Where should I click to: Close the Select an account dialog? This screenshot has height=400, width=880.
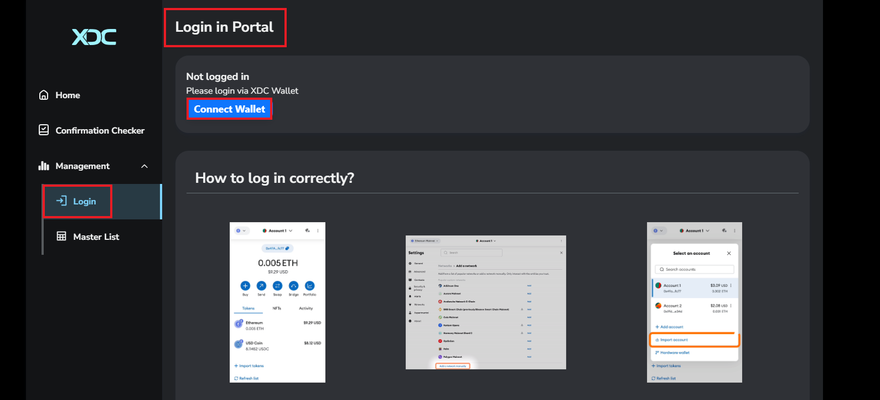click(x=728, y=253)
